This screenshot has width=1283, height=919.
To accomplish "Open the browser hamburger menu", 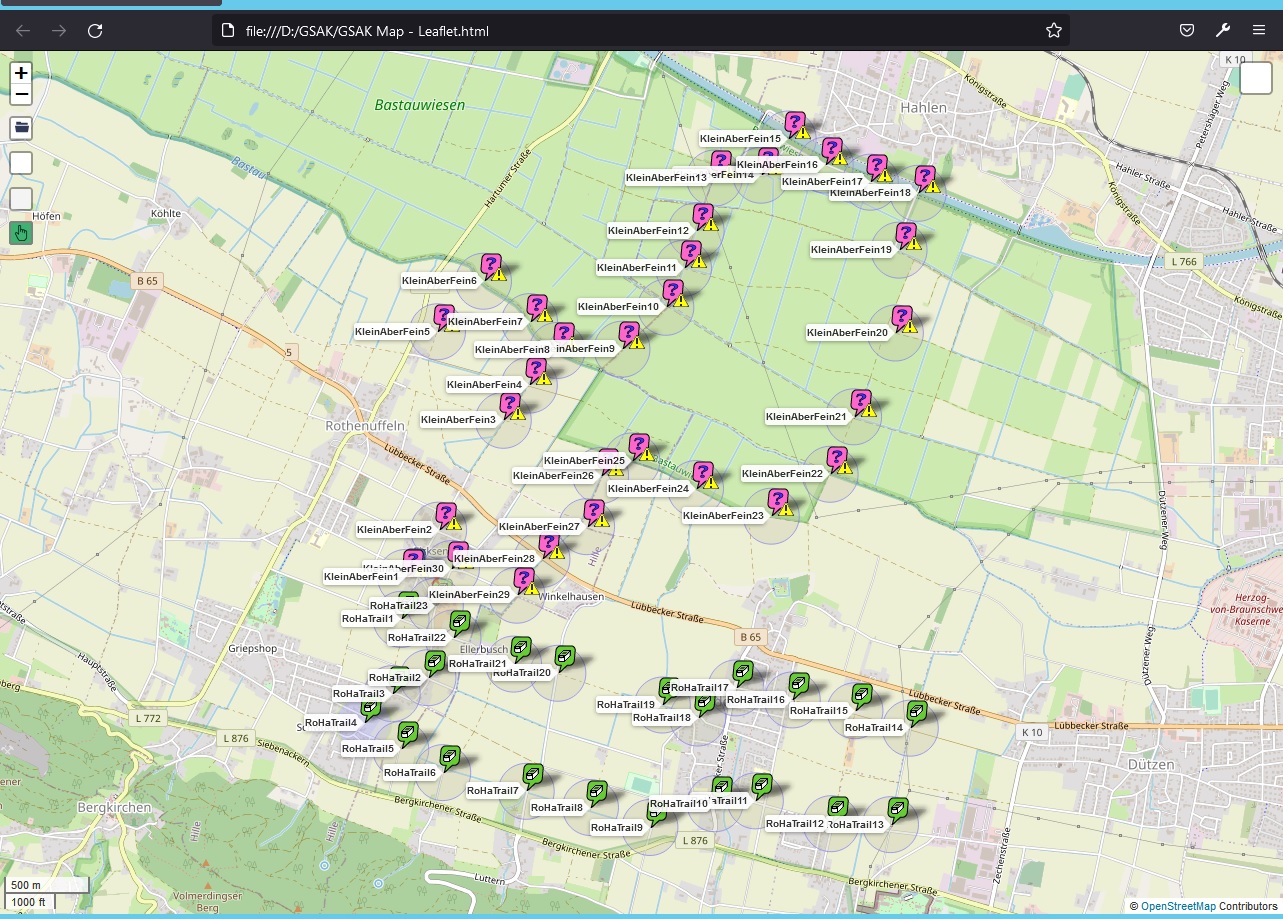I will click(1259, 31).
